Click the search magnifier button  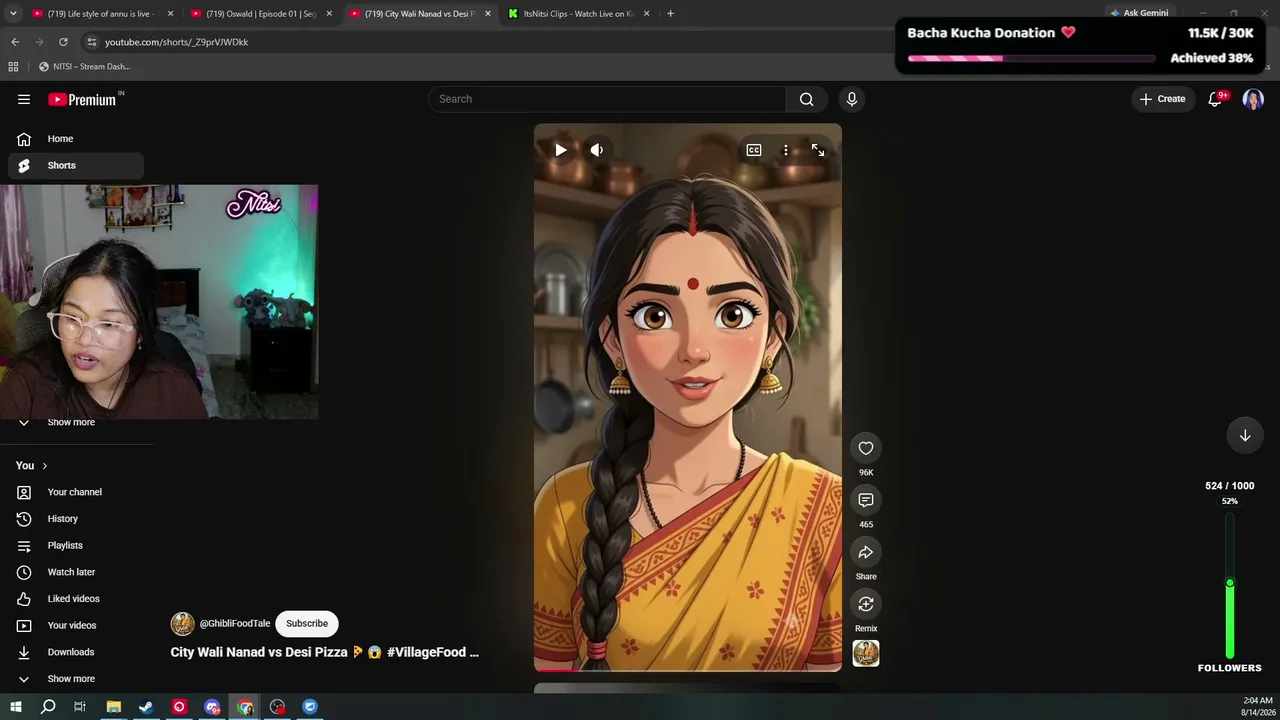pos(806,99)
